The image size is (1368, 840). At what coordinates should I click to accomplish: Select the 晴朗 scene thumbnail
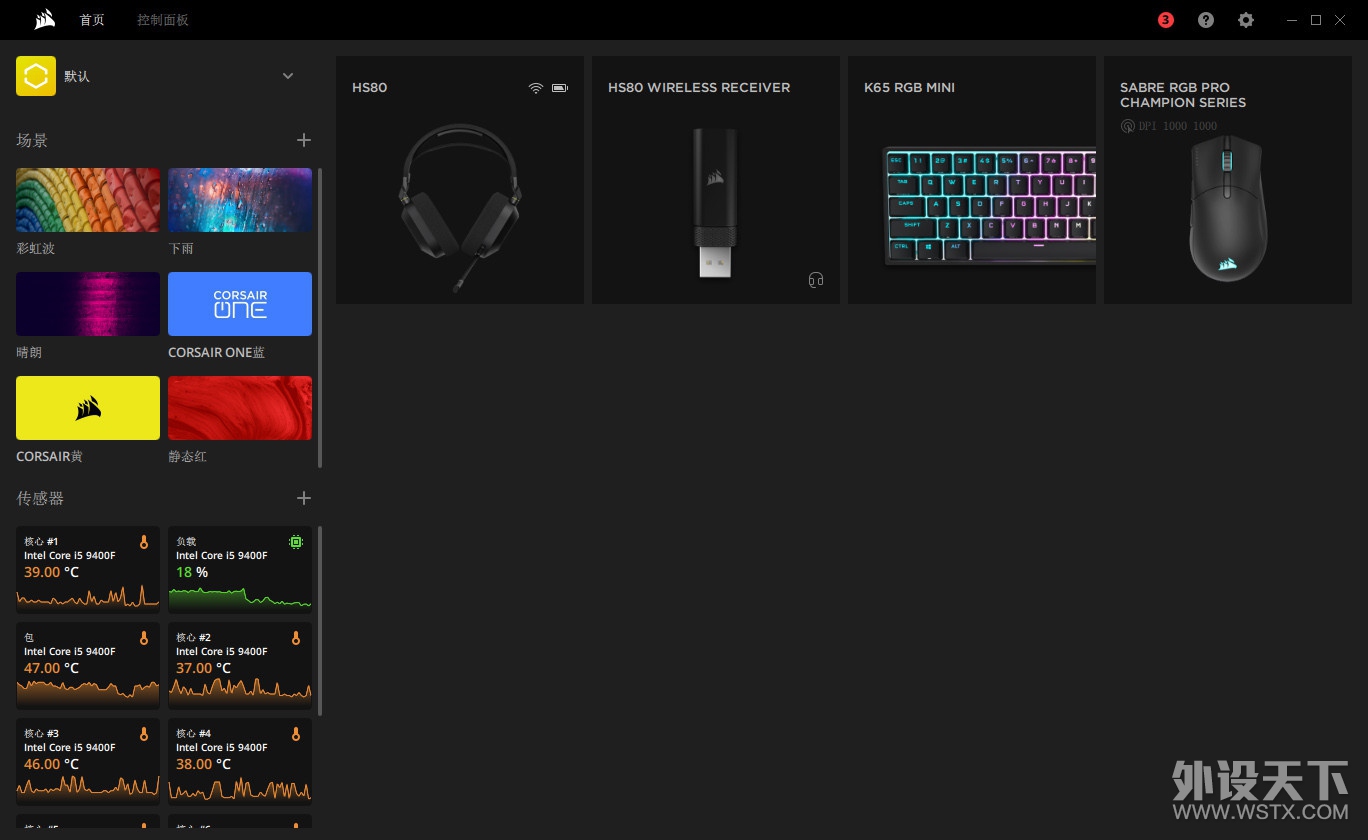pyautogui.click(x=88, y=304)
